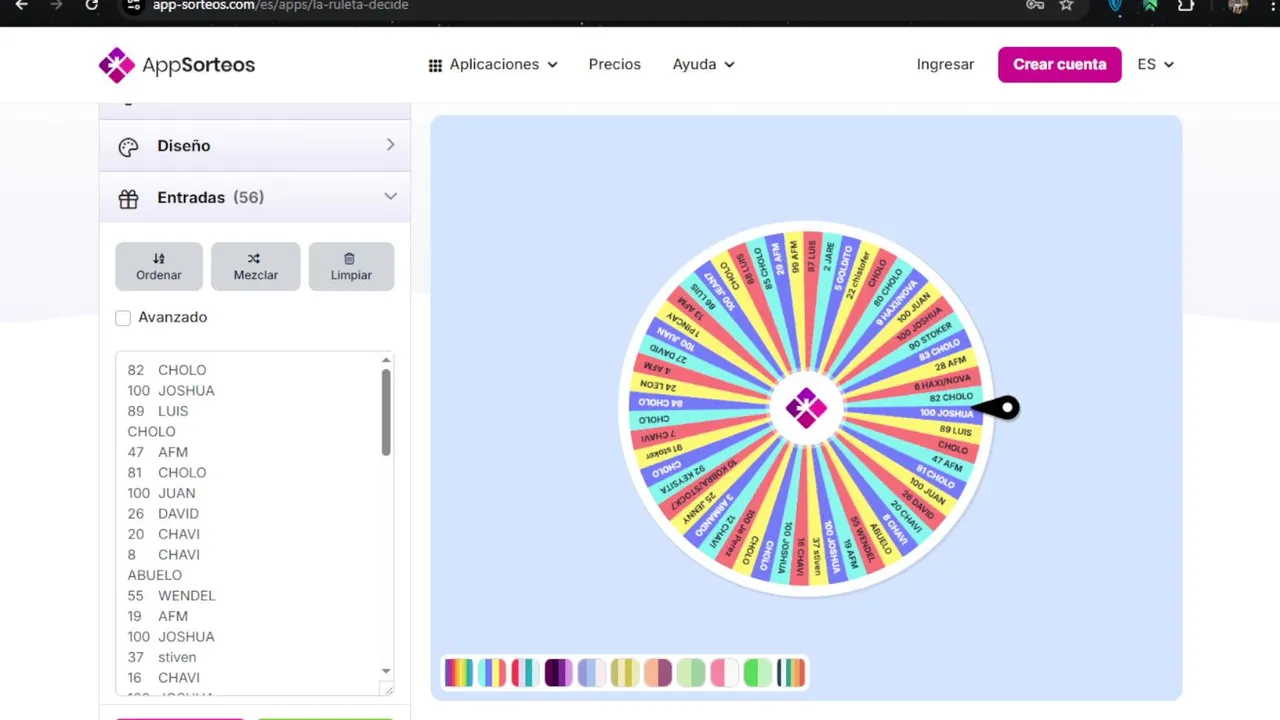Image resolution: width=1280 pixels, height=720 pixels.
Task: Click the '37 stiven' entry line
Action: tap(162, 657)
